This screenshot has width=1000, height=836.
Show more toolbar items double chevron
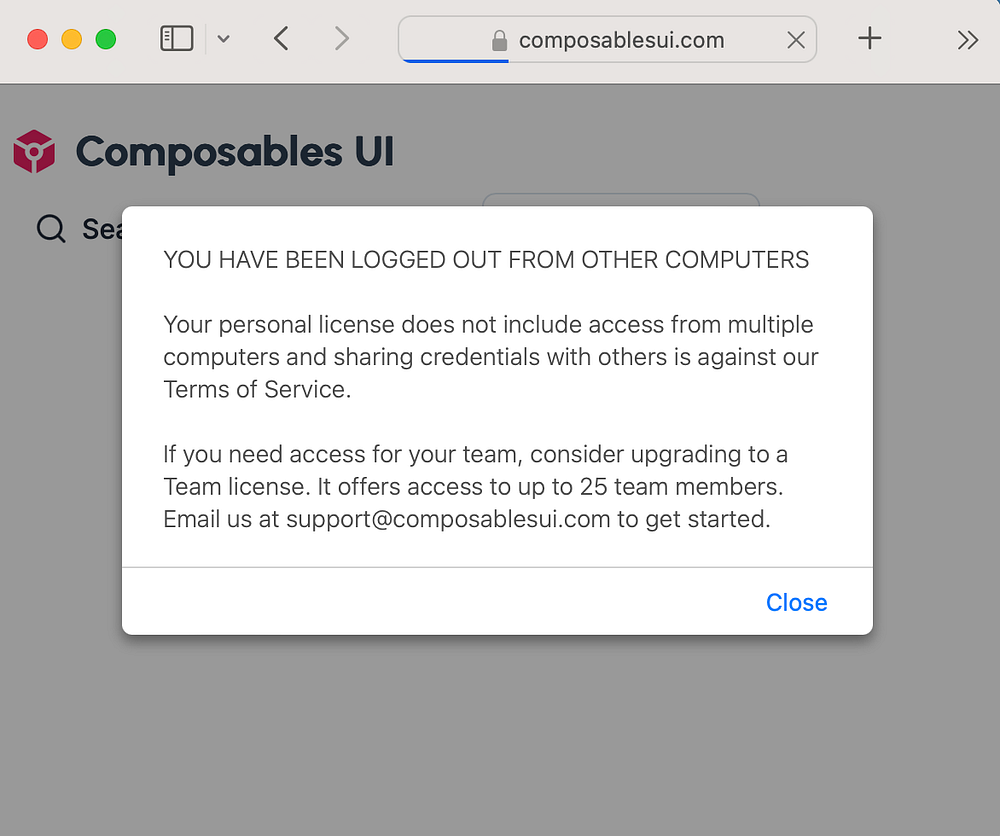[x=967, y=40]
